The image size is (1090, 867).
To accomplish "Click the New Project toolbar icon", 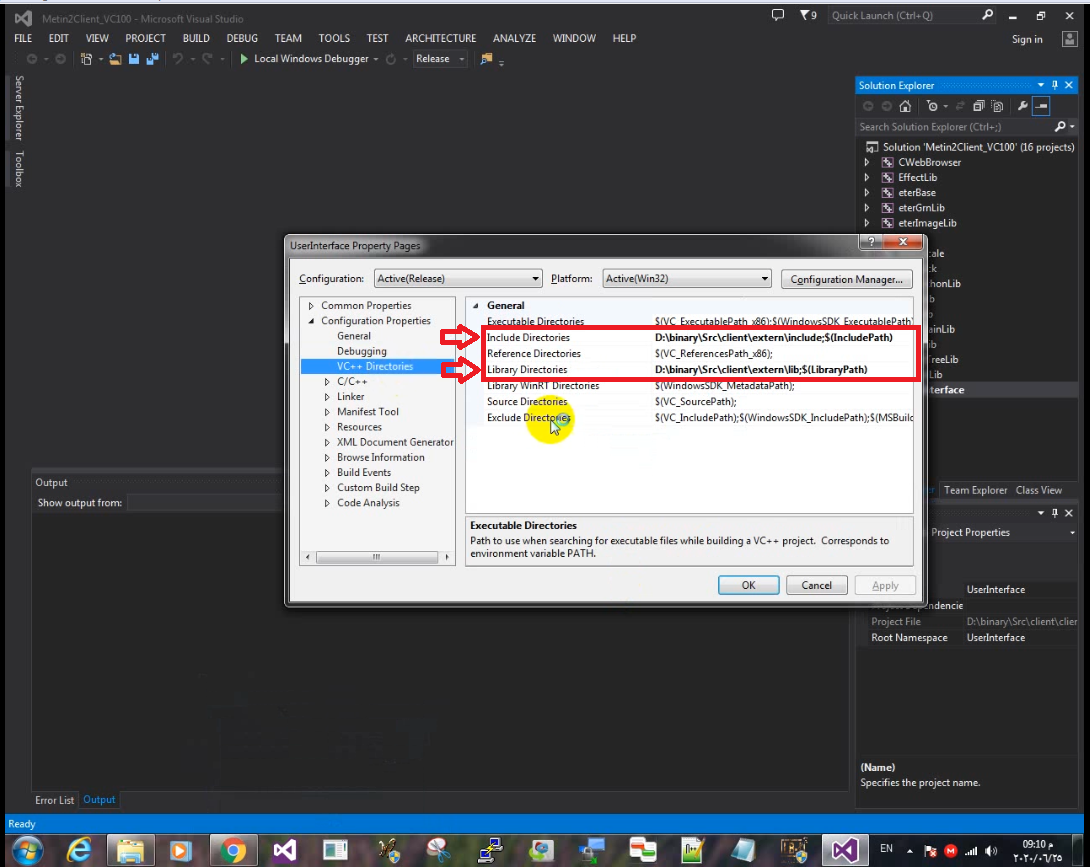I will click(x=86, y=59).
